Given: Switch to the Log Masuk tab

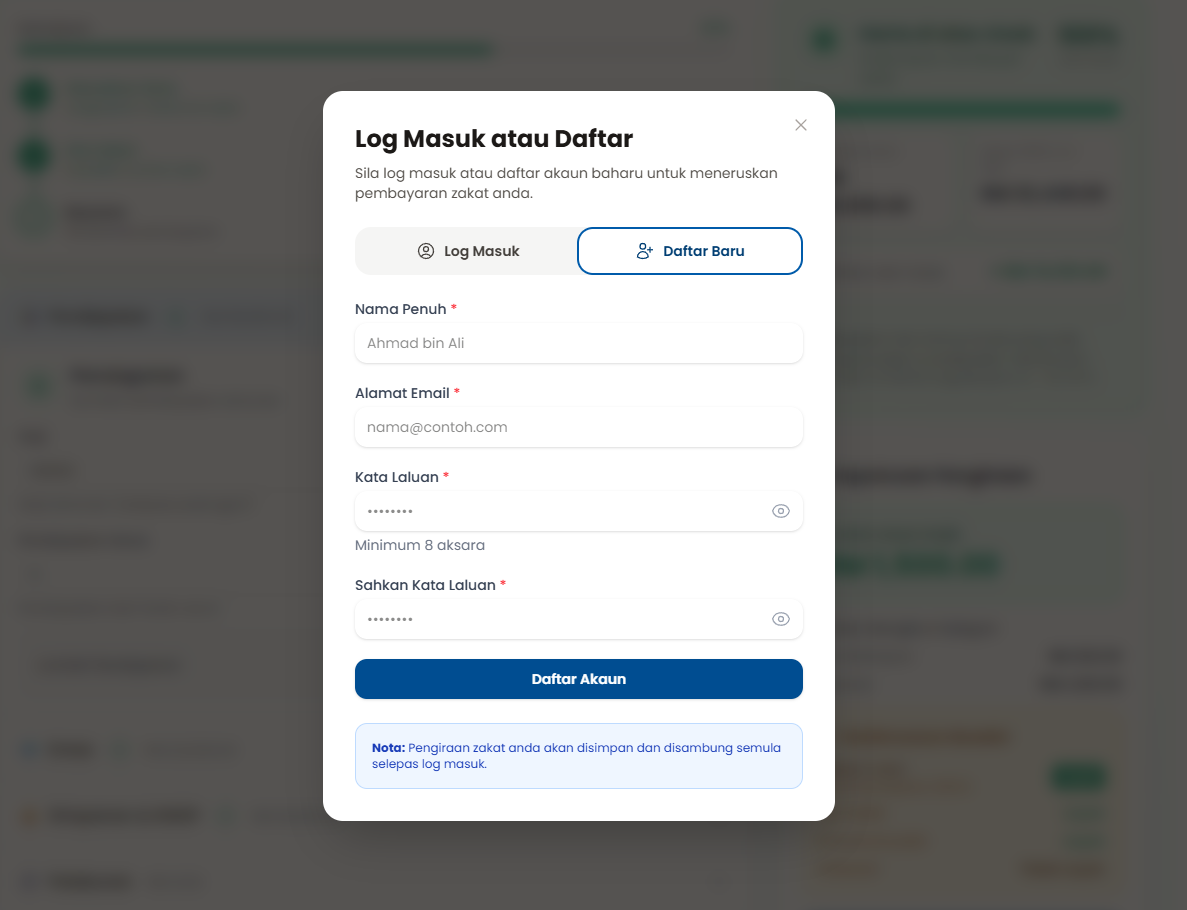Looking at the screenshot, I should tap(467, 251).
